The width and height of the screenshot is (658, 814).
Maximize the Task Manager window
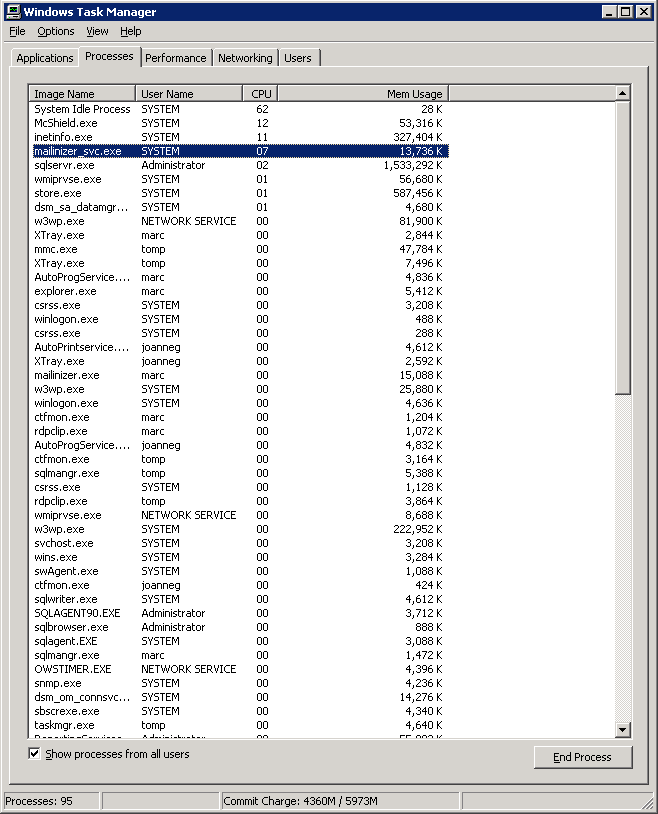(x=625, y=11)
